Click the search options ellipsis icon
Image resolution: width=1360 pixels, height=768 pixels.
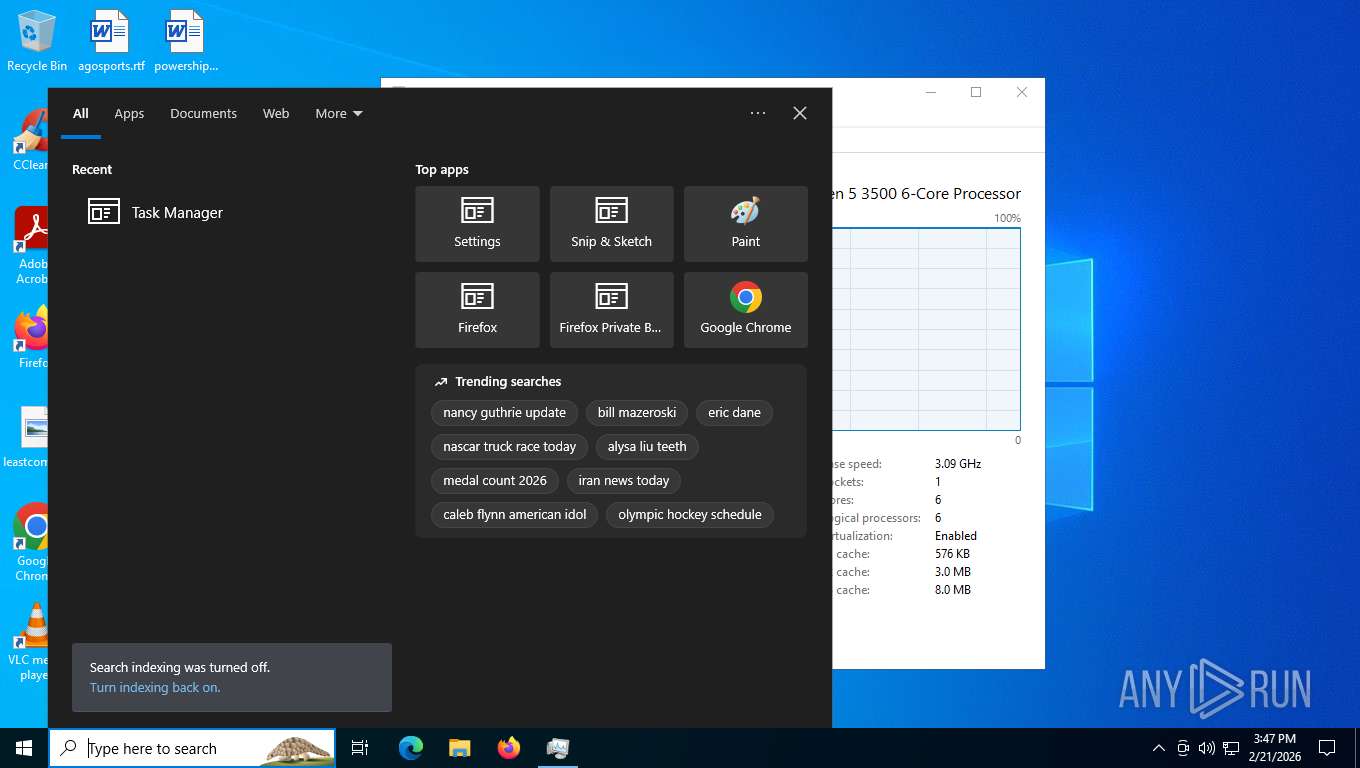click(758, 113)
